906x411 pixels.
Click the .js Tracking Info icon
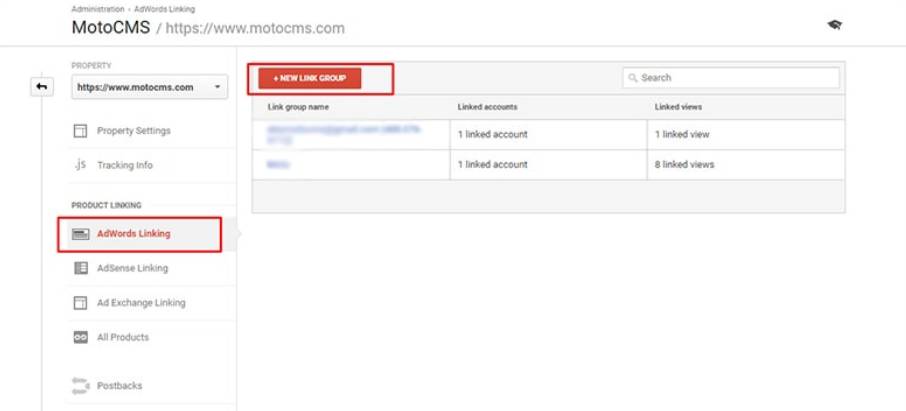point(80,165)
